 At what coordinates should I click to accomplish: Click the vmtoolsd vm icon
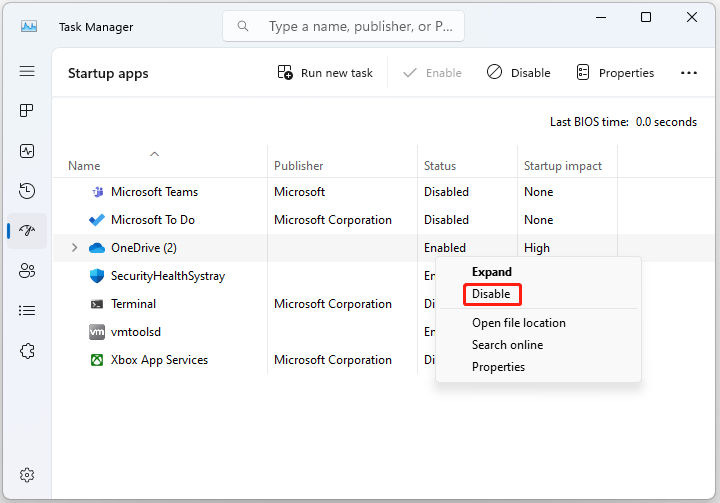[x=97, y=332]
